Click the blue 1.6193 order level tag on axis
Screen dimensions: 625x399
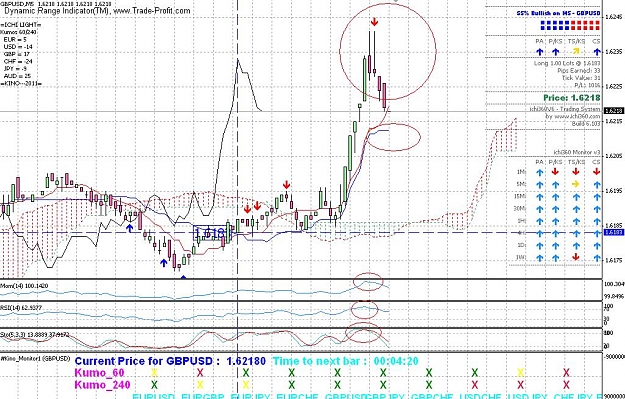click(614, 232)
